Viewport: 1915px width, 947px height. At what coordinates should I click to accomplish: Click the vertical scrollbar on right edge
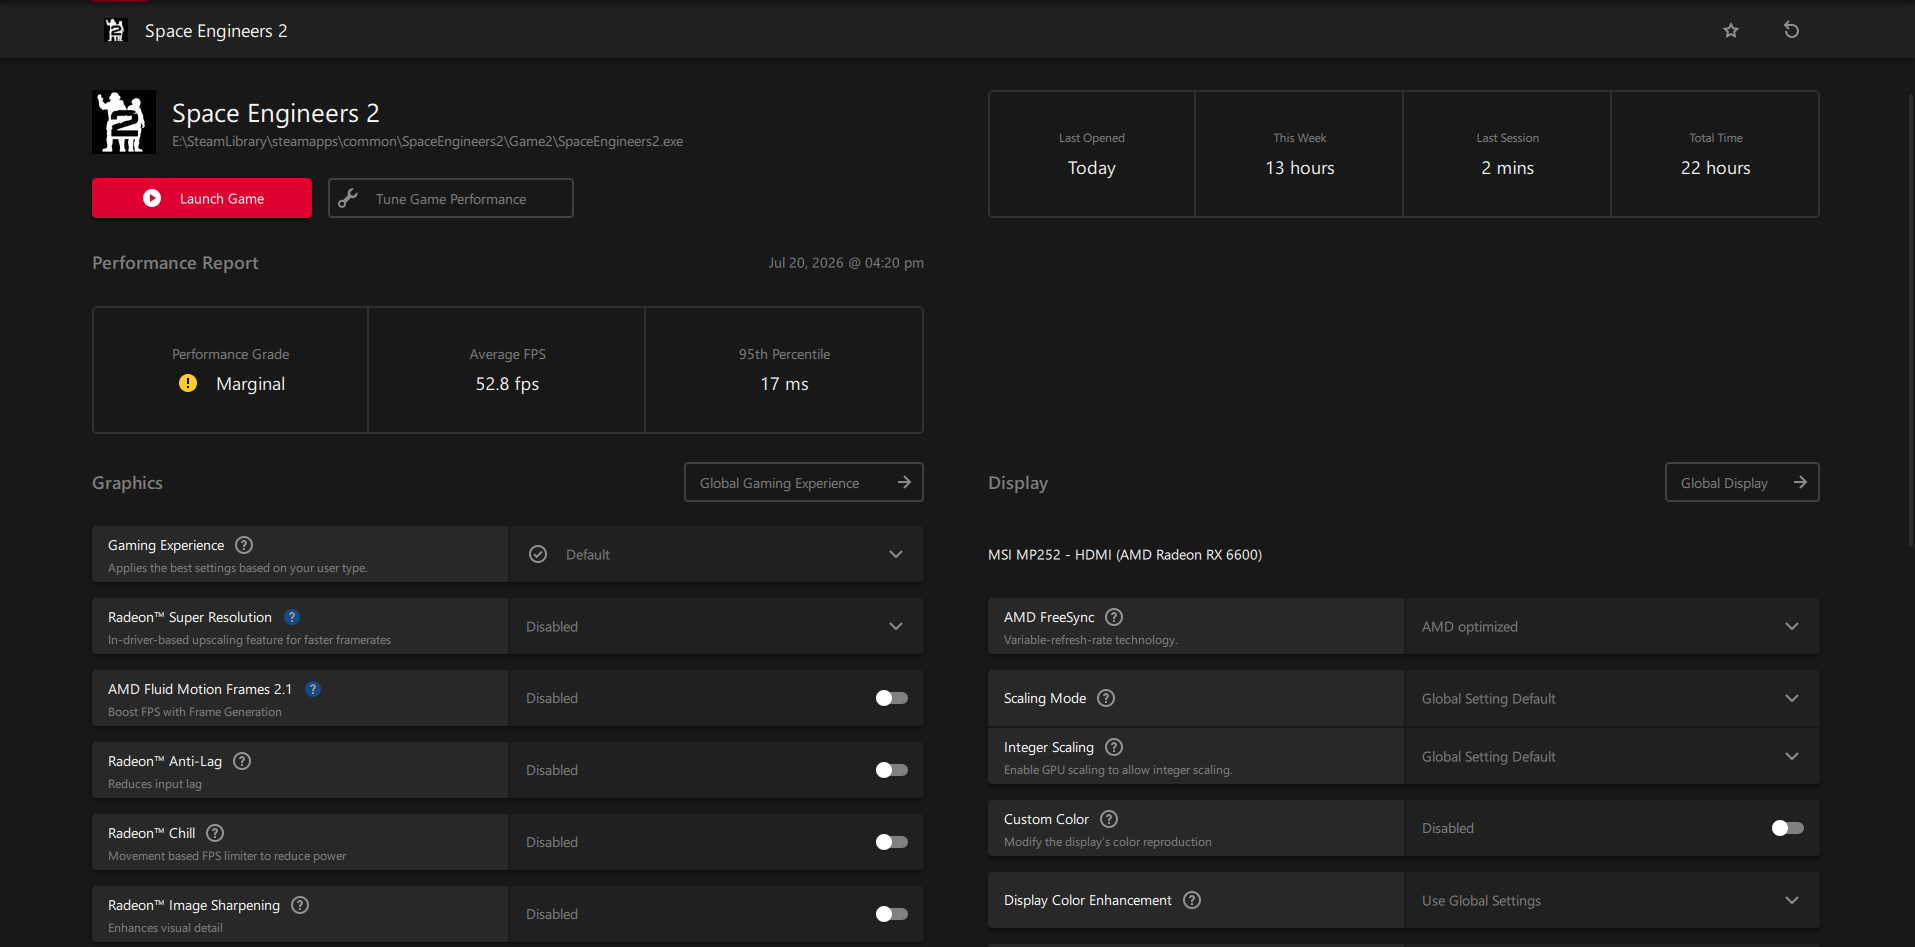tap(1911, 320)
